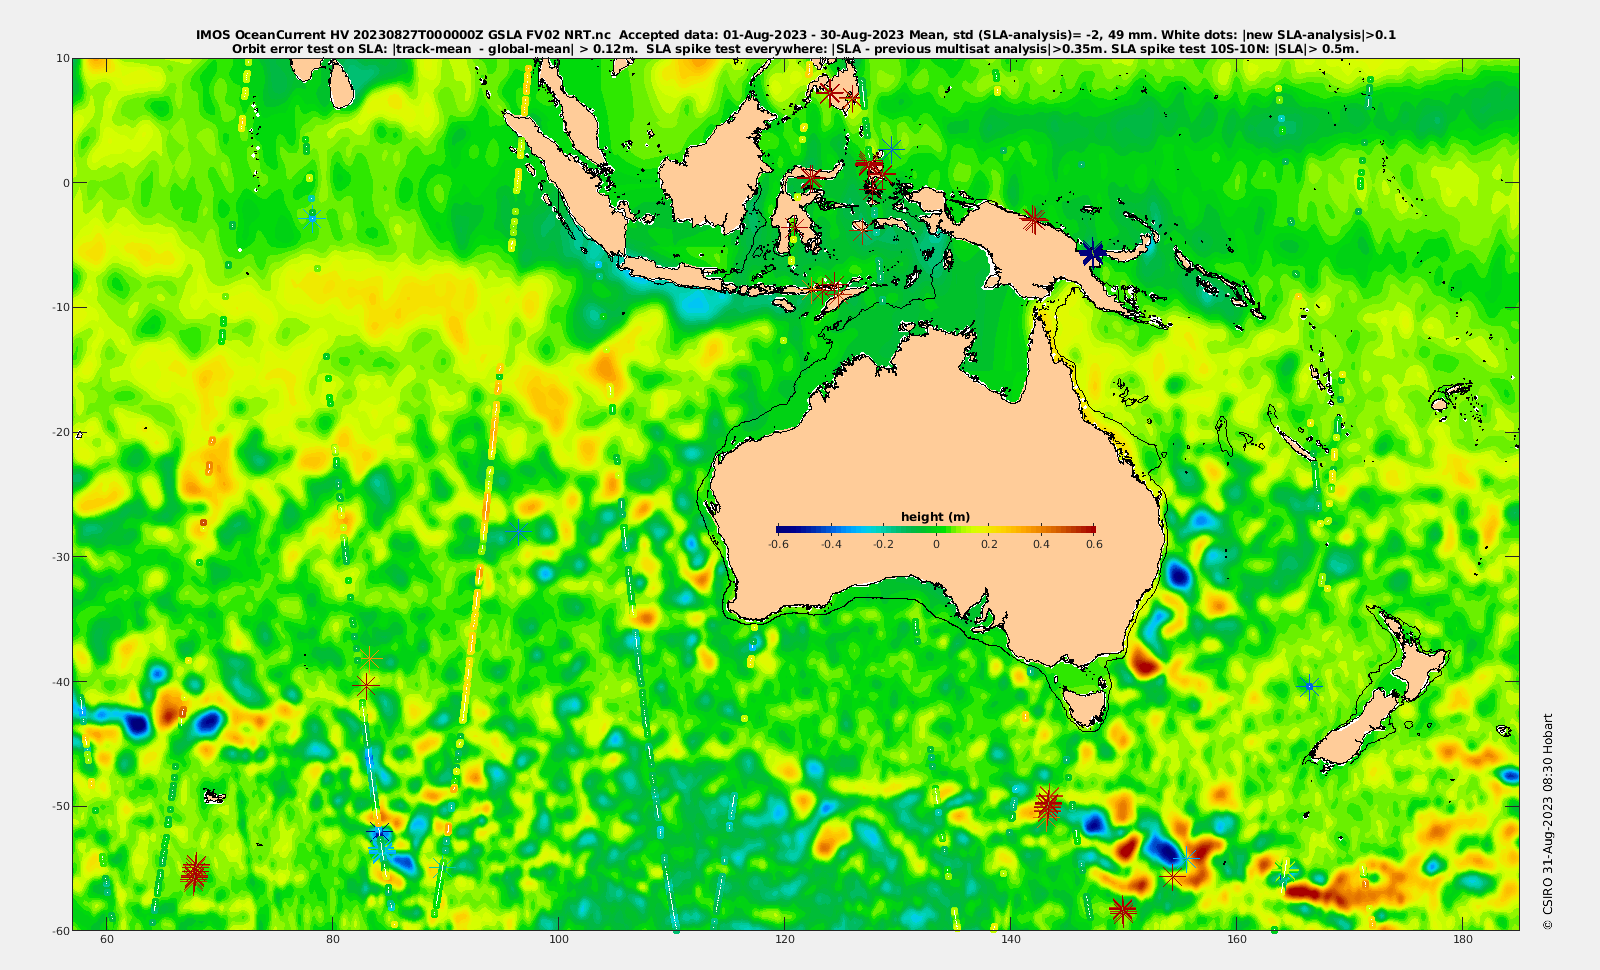Click the red asterisk marker near 124E, 7N
Screen dimensions: 1600x970
coord(829,94)
